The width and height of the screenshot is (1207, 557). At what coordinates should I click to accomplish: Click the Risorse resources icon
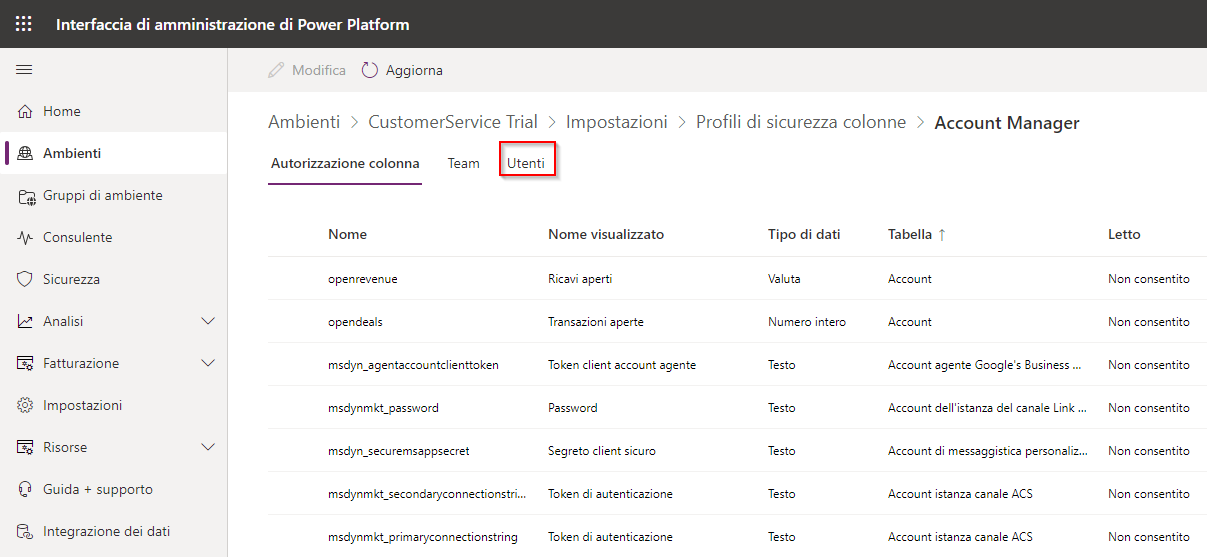point(25,447)
